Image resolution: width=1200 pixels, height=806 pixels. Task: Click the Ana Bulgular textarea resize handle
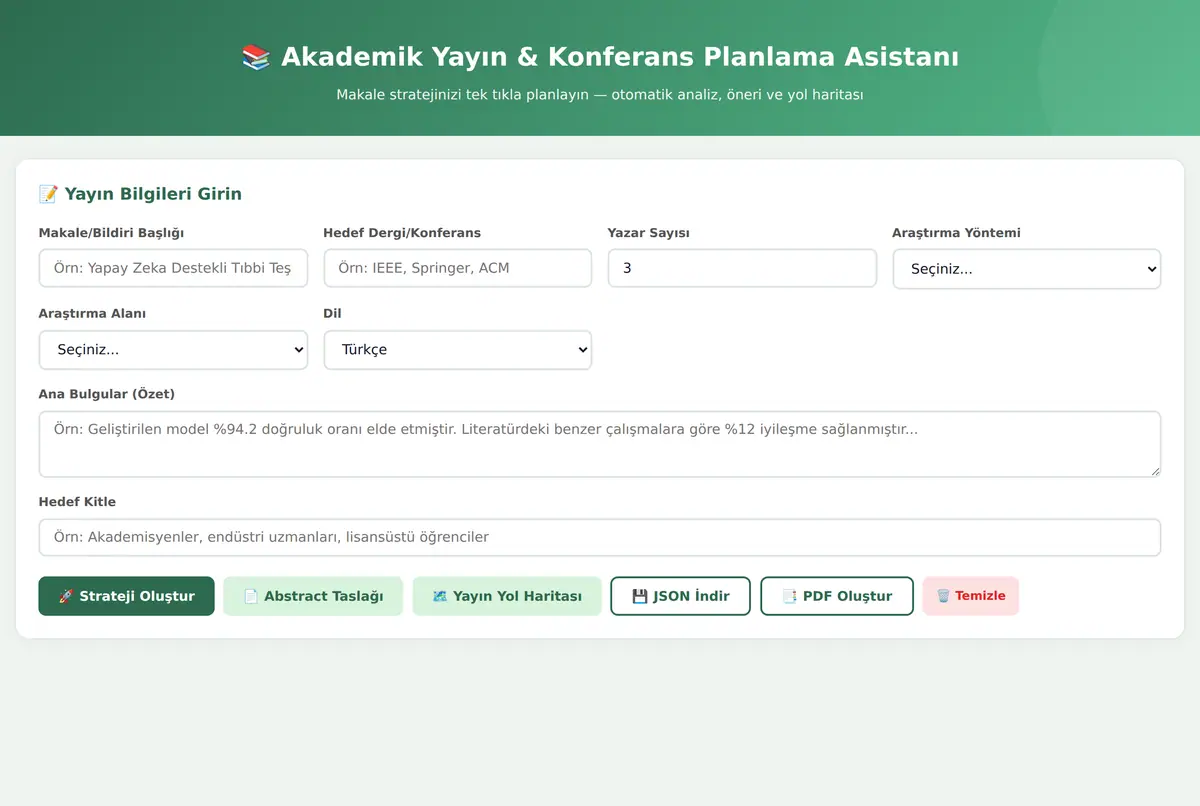(x=1154, y=470)
